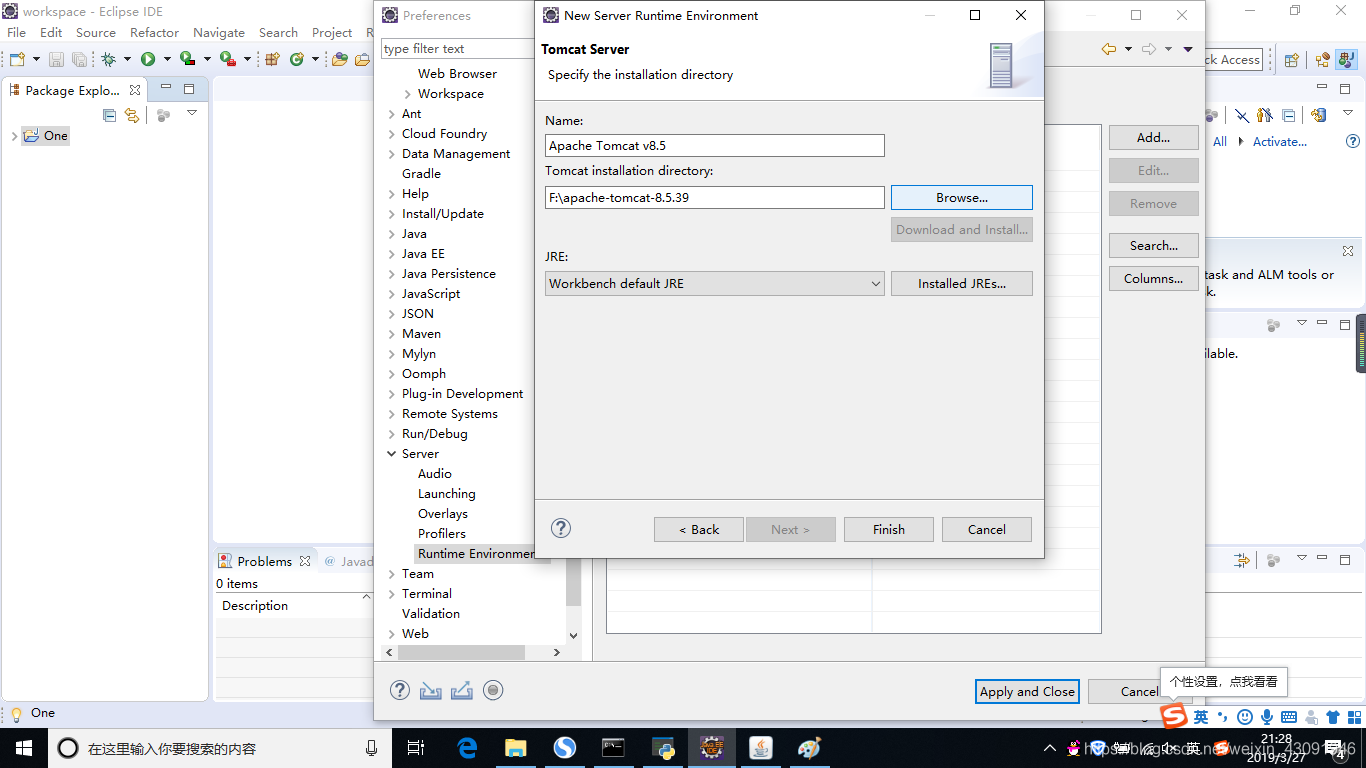The image size is (1366, 768).
Task: Click the Installed JREs... button
Action: [961, 283]
